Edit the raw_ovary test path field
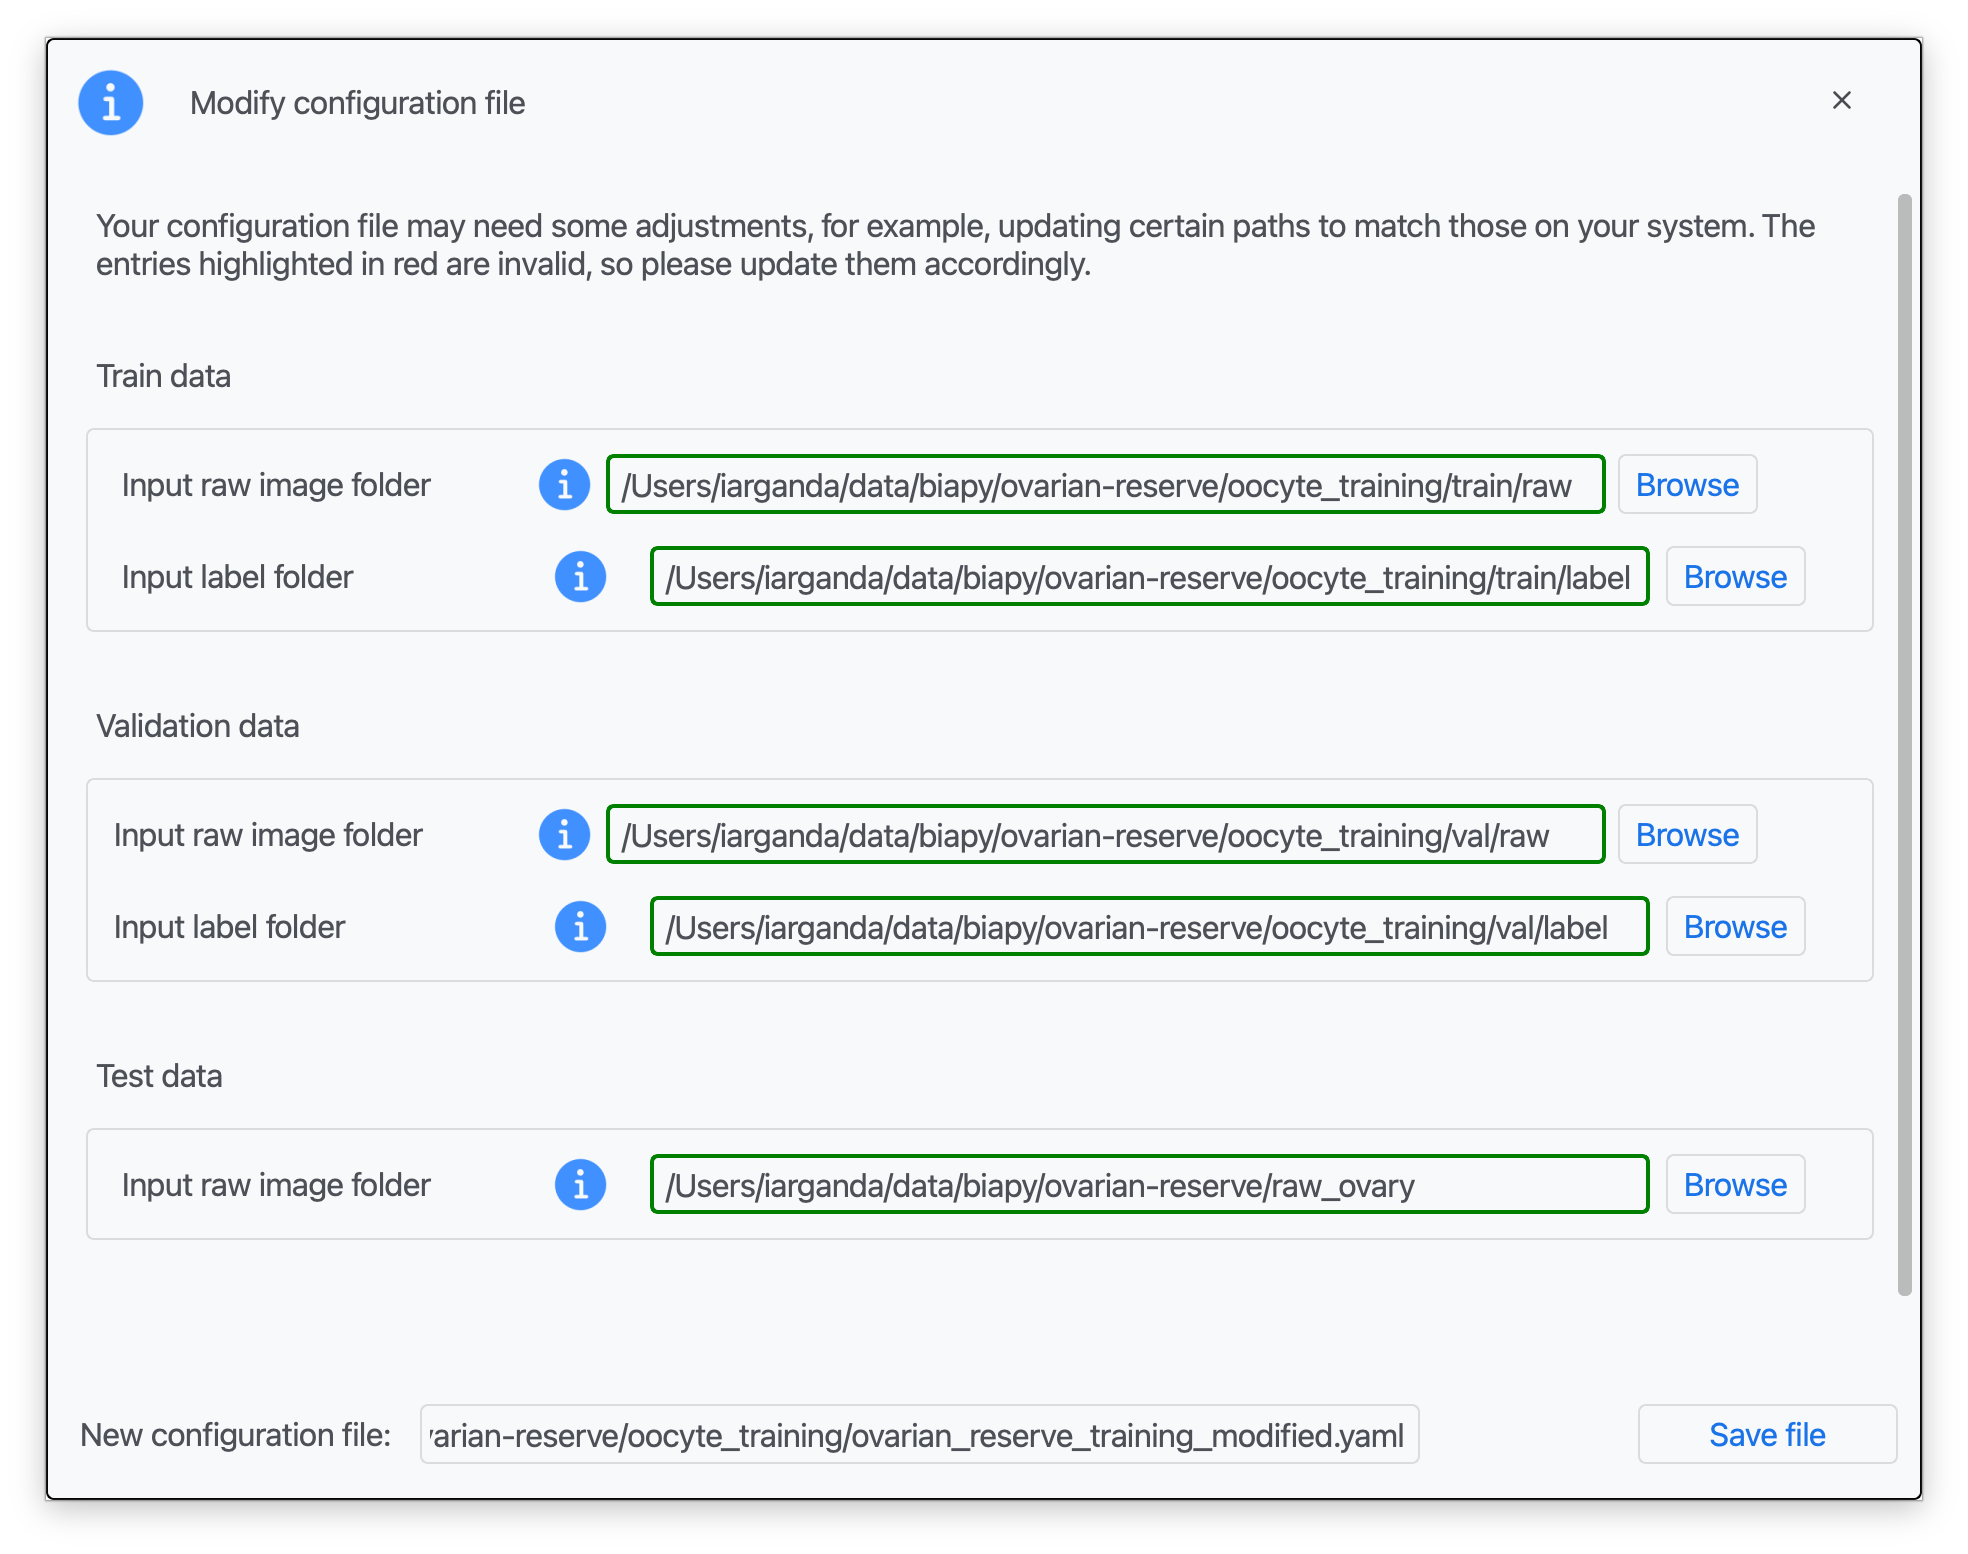 [1149, 1185]
